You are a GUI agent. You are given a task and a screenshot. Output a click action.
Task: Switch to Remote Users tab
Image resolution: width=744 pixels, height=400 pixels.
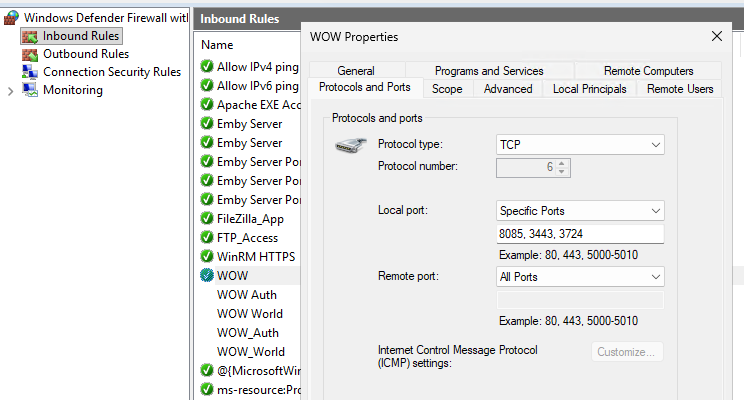(x=680, y=89)
